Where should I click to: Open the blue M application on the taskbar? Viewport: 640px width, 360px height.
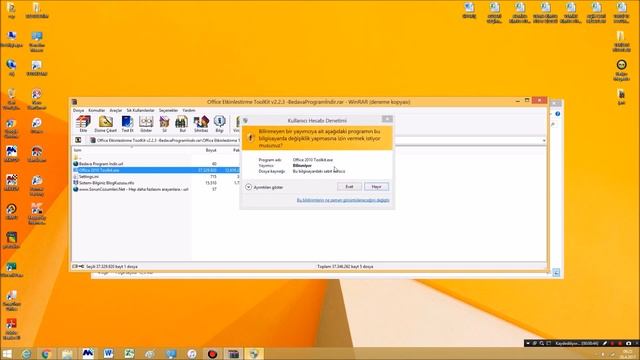pyautogui.click(x=88, y=354)
